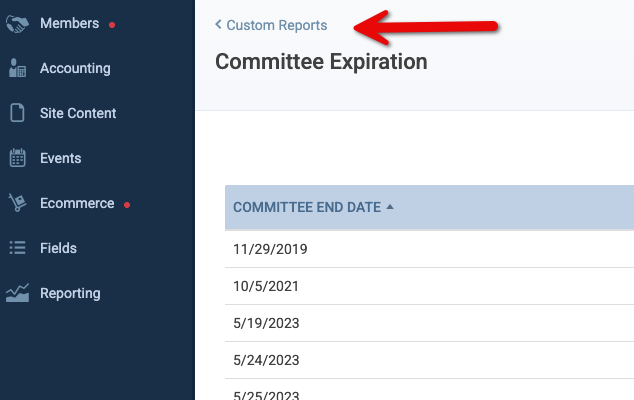The image size is (634, 400).
Task: Open Reporting from the sidebar
Action: click(70, 293)
